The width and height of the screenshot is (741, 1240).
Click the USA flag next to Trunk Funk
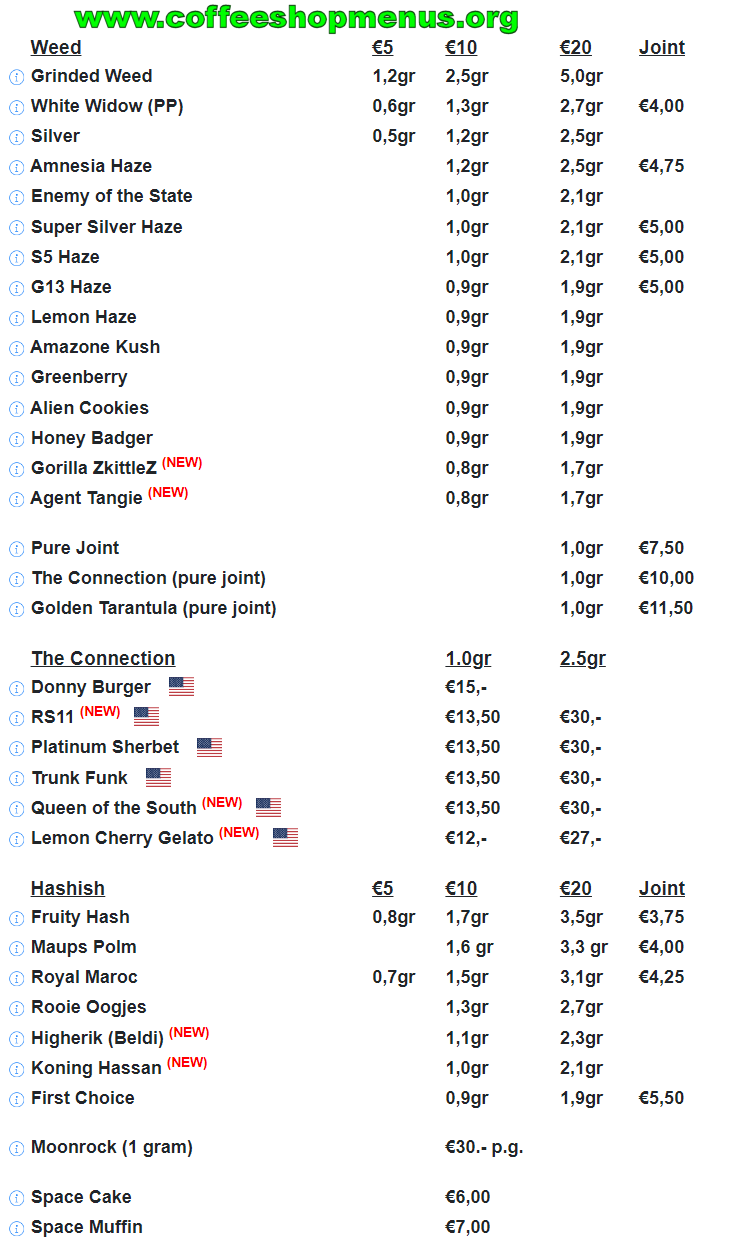158,778
